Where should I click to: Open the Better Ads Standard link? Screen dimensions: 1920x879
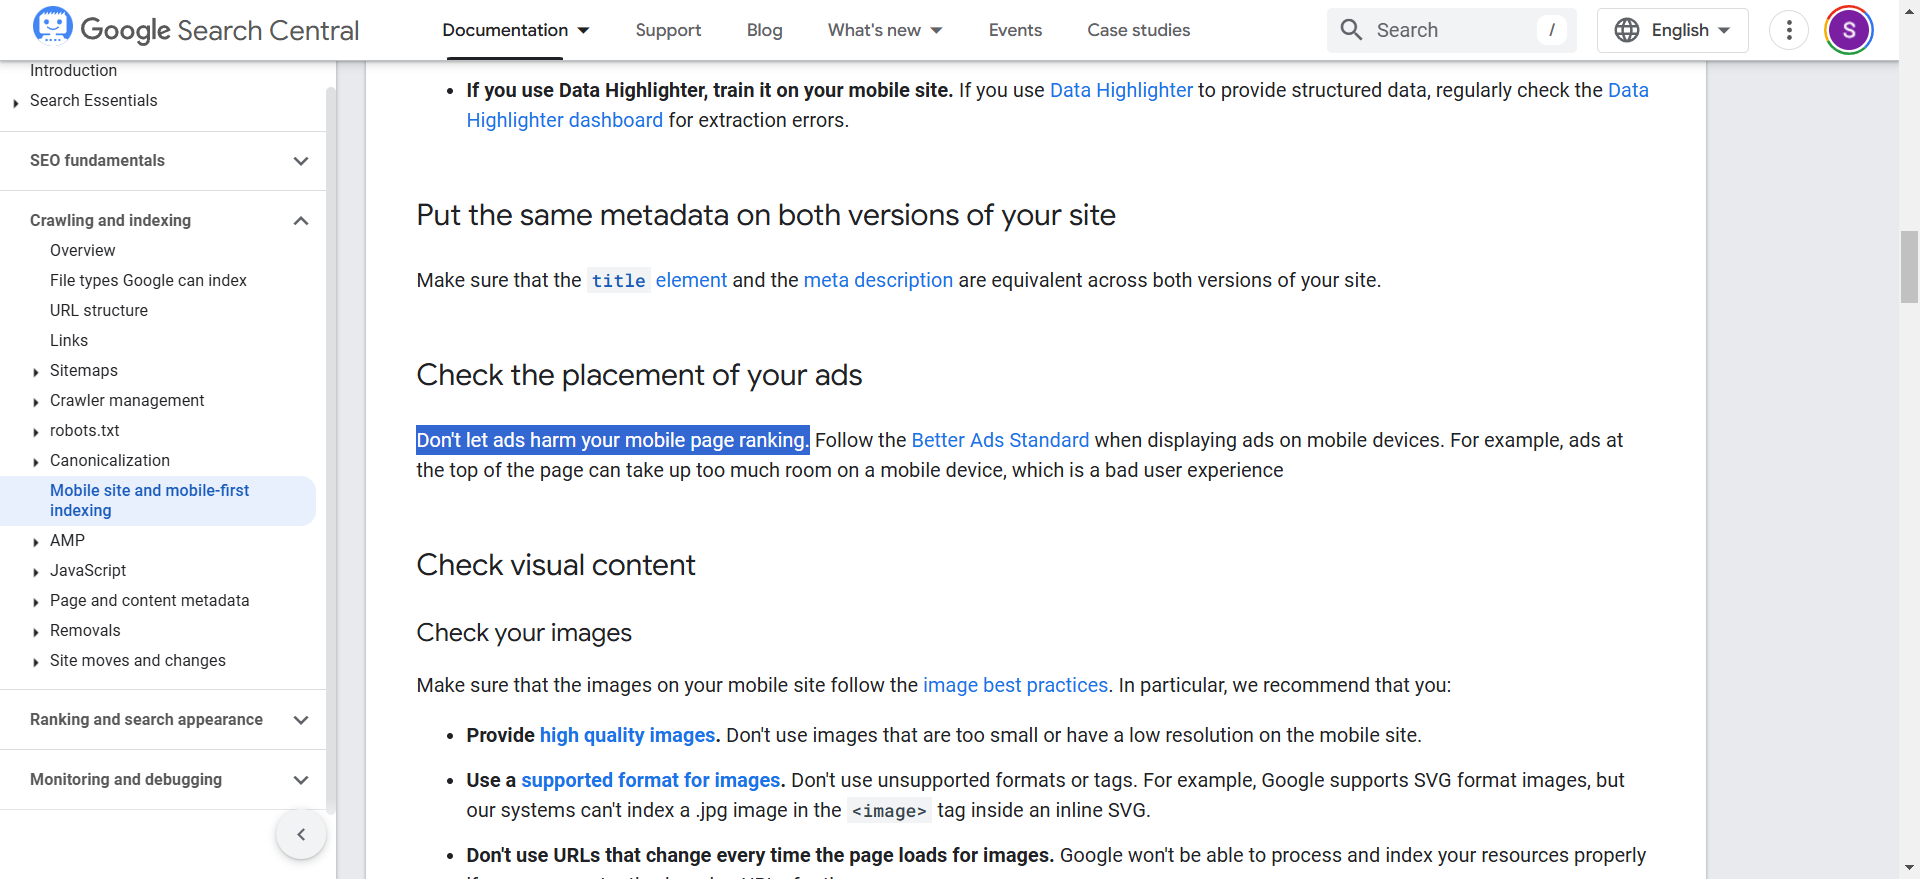999,440
